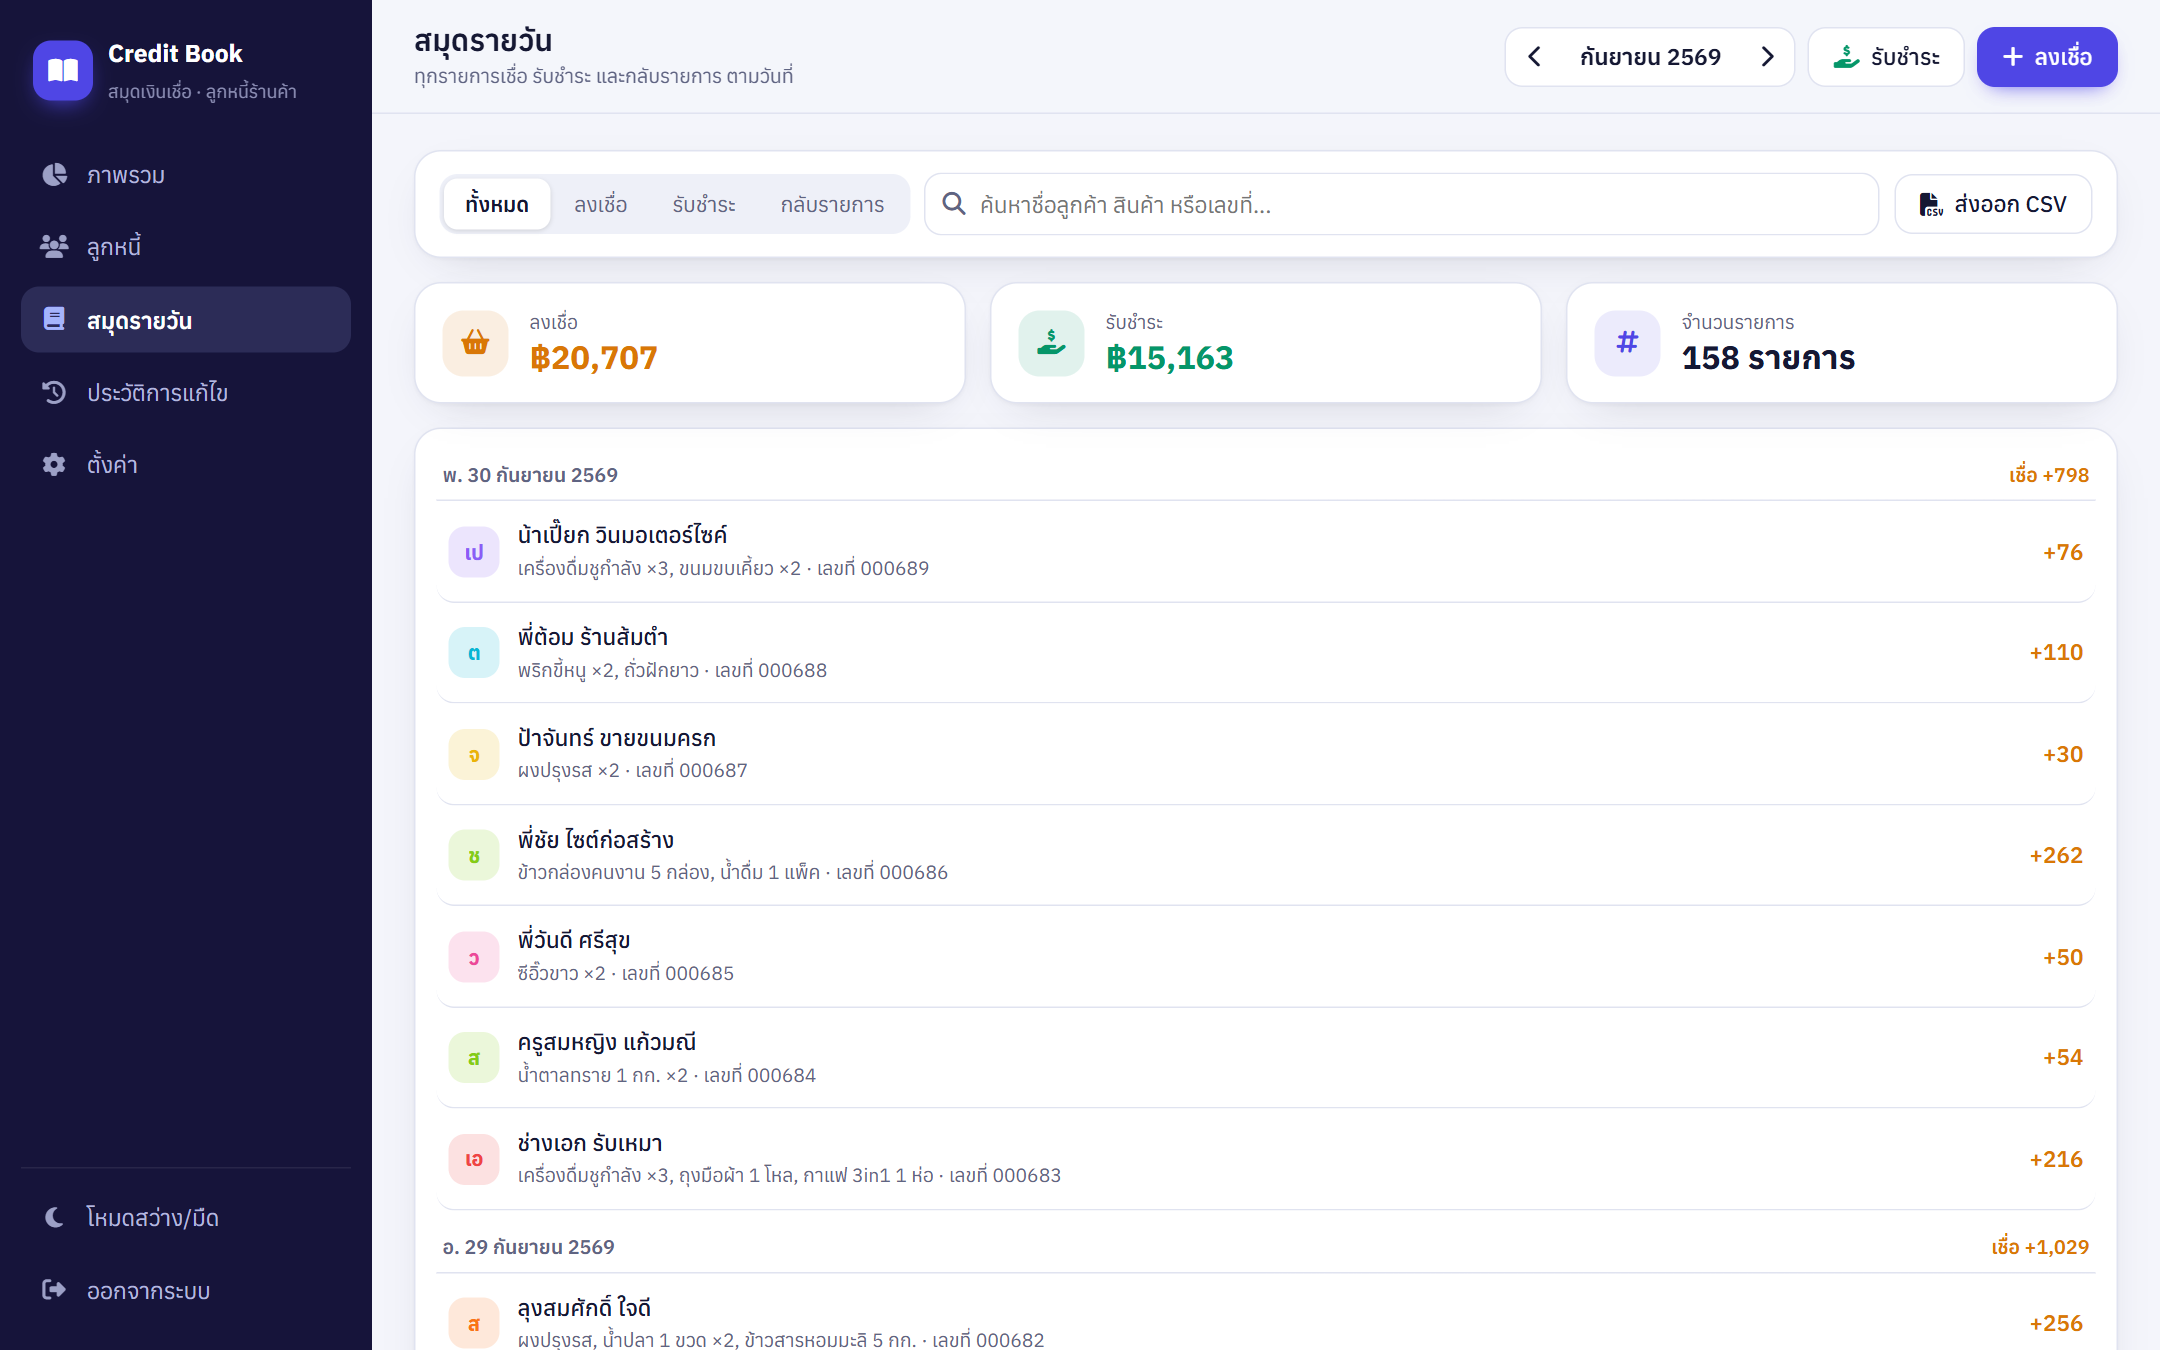2160x1350 pixels.
Task: Click the 158 รายการ count
Action: [1768, 358]
